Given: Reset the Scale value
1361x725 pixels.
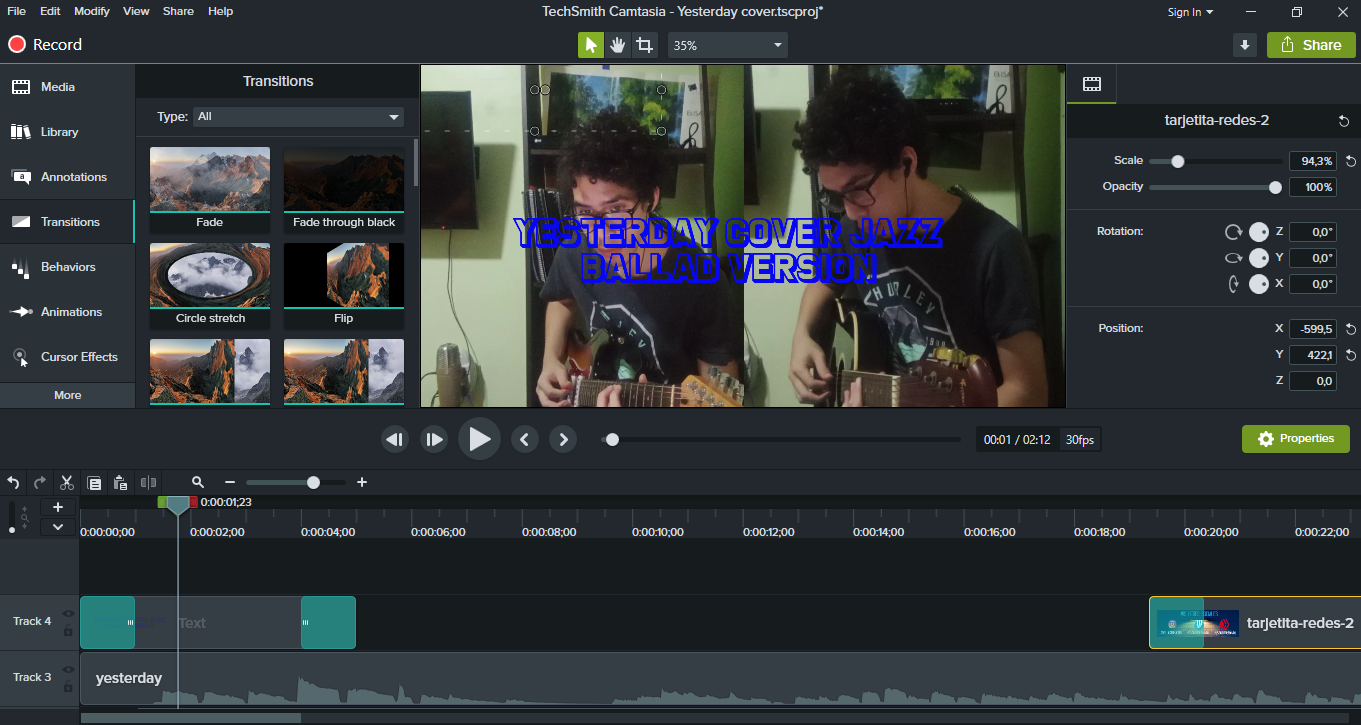Looking at the screenshot, I should coord(1351,161).
